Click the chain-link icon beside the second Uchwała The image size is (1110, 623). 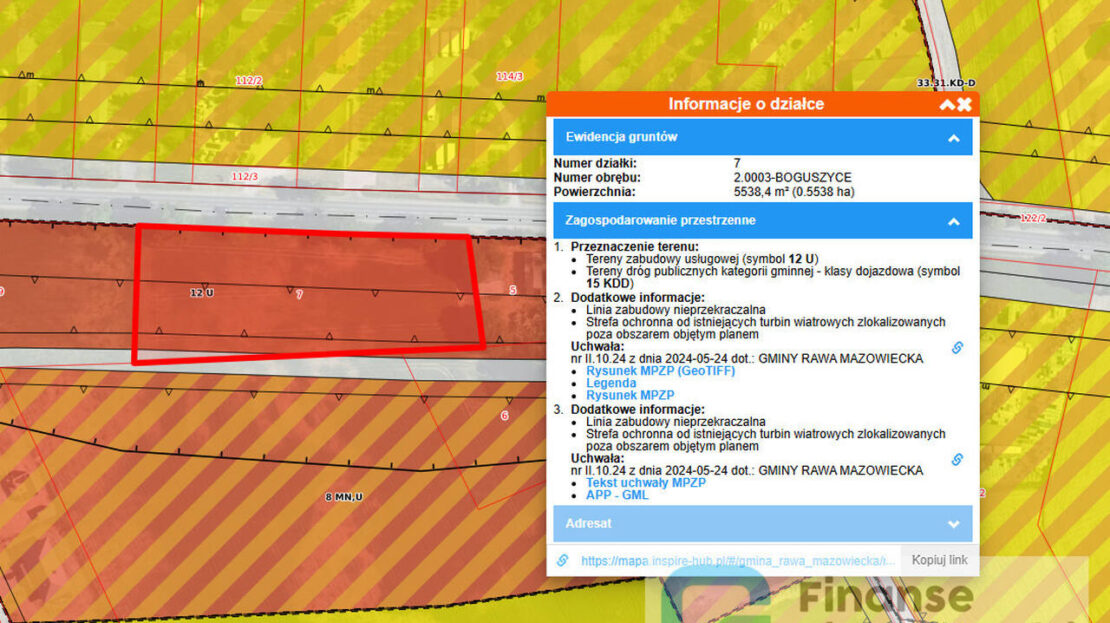coord(957,459)
